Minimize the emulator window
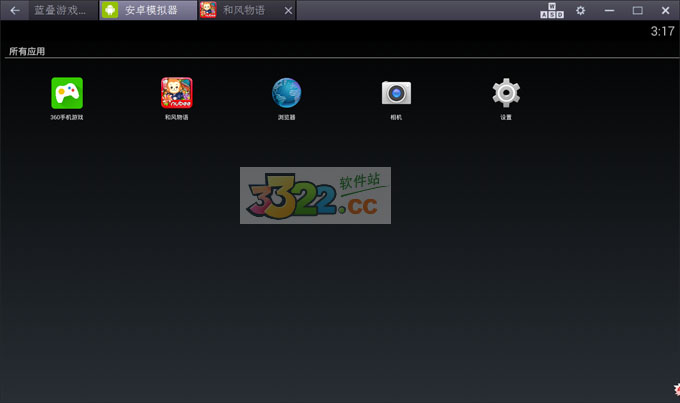Screen dimensions: 680x403 [609, 10]
